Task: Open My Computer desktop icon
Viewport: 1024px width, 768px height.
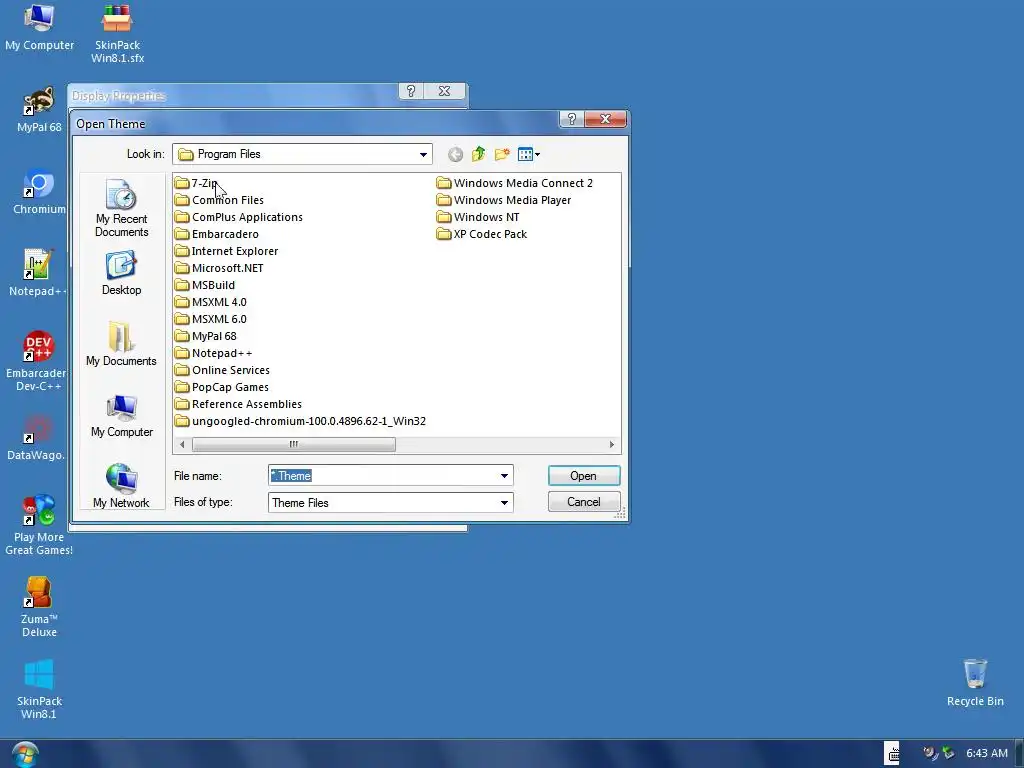Action: (x=39, y=27)
